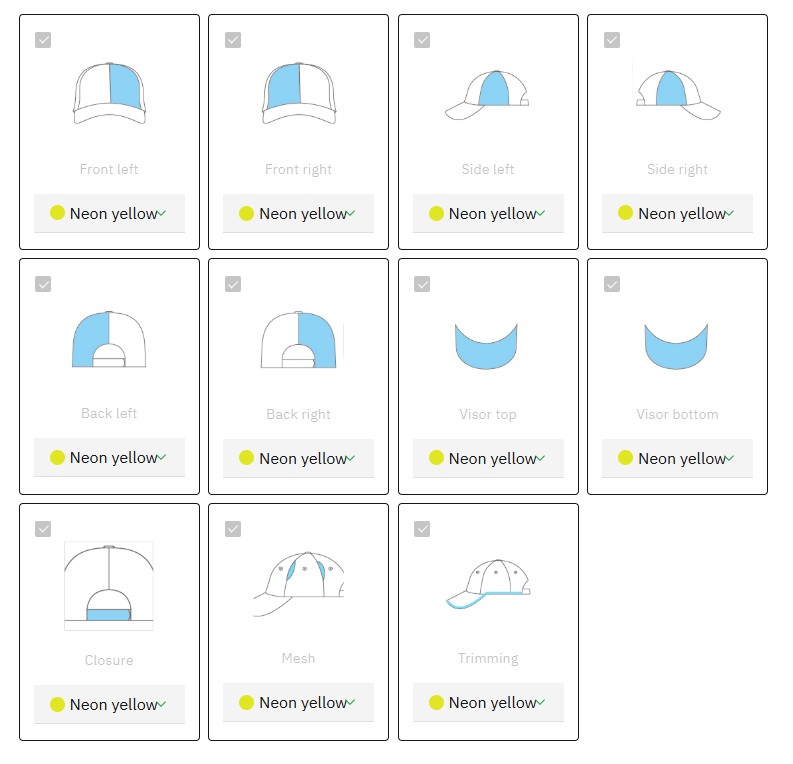Select the Front right cap illustration

(x=298, y=93)
